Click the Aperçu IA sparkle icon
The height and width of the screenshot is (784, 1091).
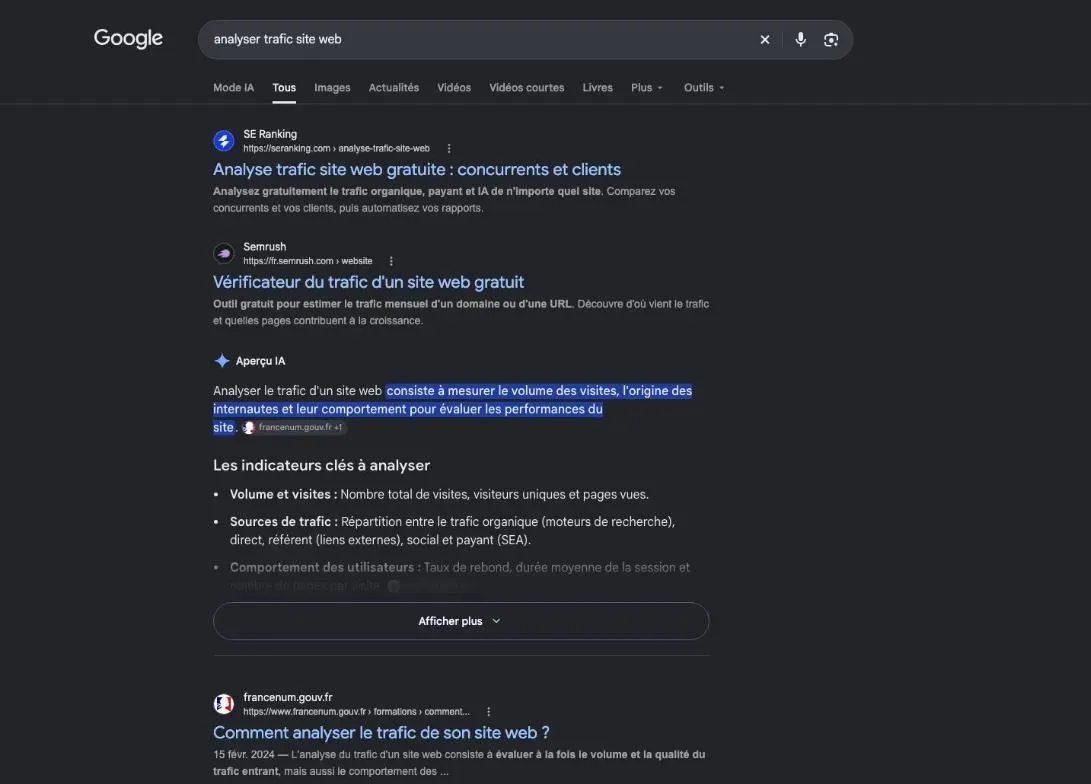pyautogui.click(x=221, y=361)
